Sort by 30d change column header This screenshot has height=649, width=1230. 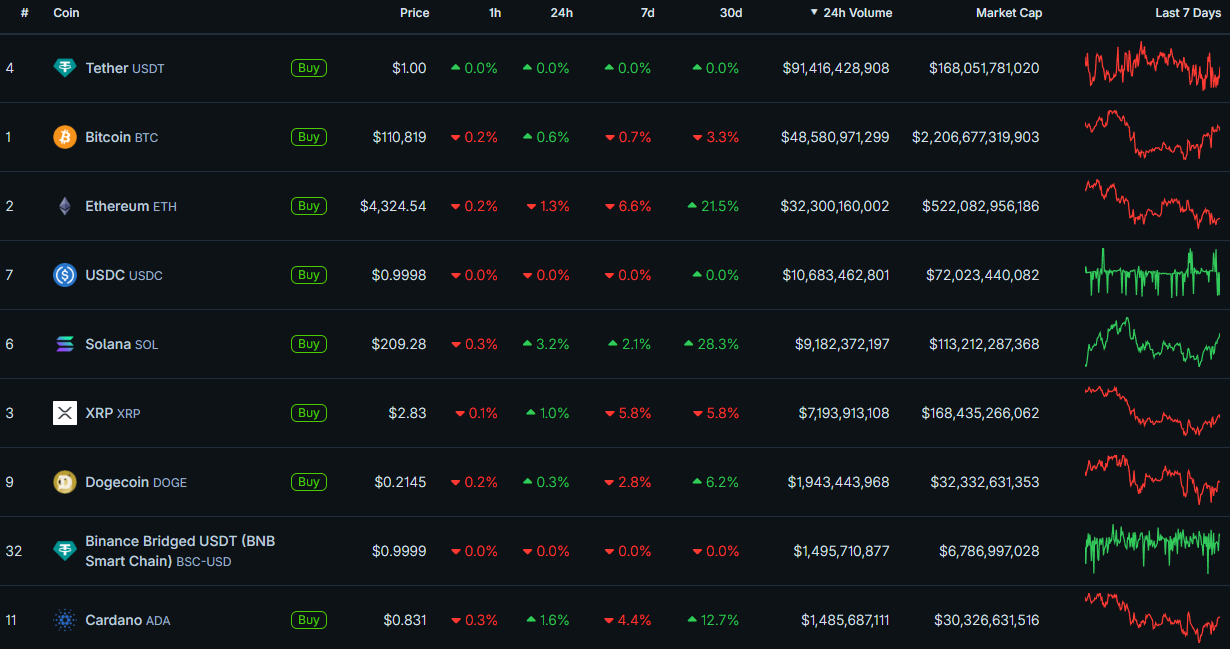coord(731,13)
